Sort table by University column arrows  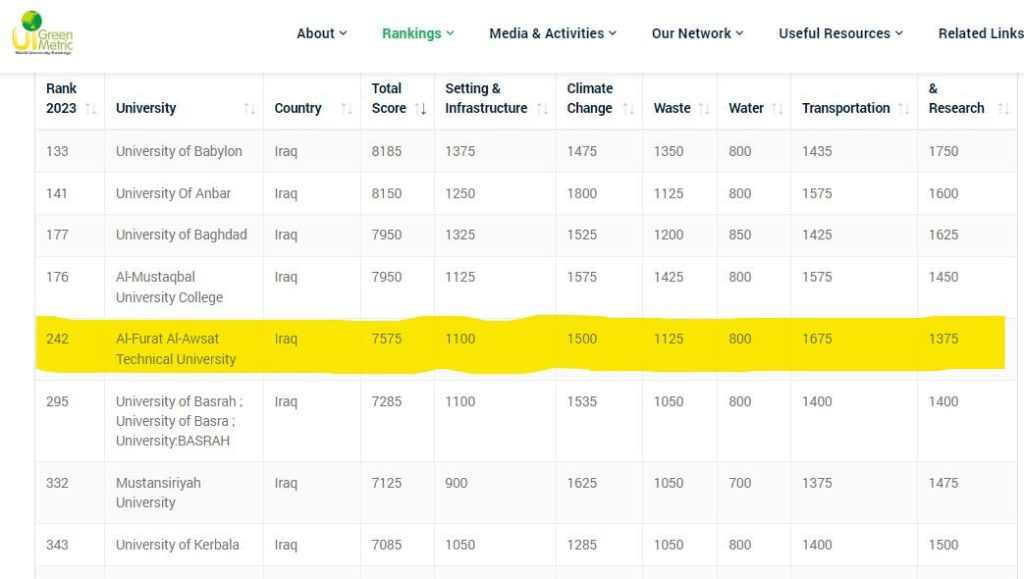click(249, 108)
